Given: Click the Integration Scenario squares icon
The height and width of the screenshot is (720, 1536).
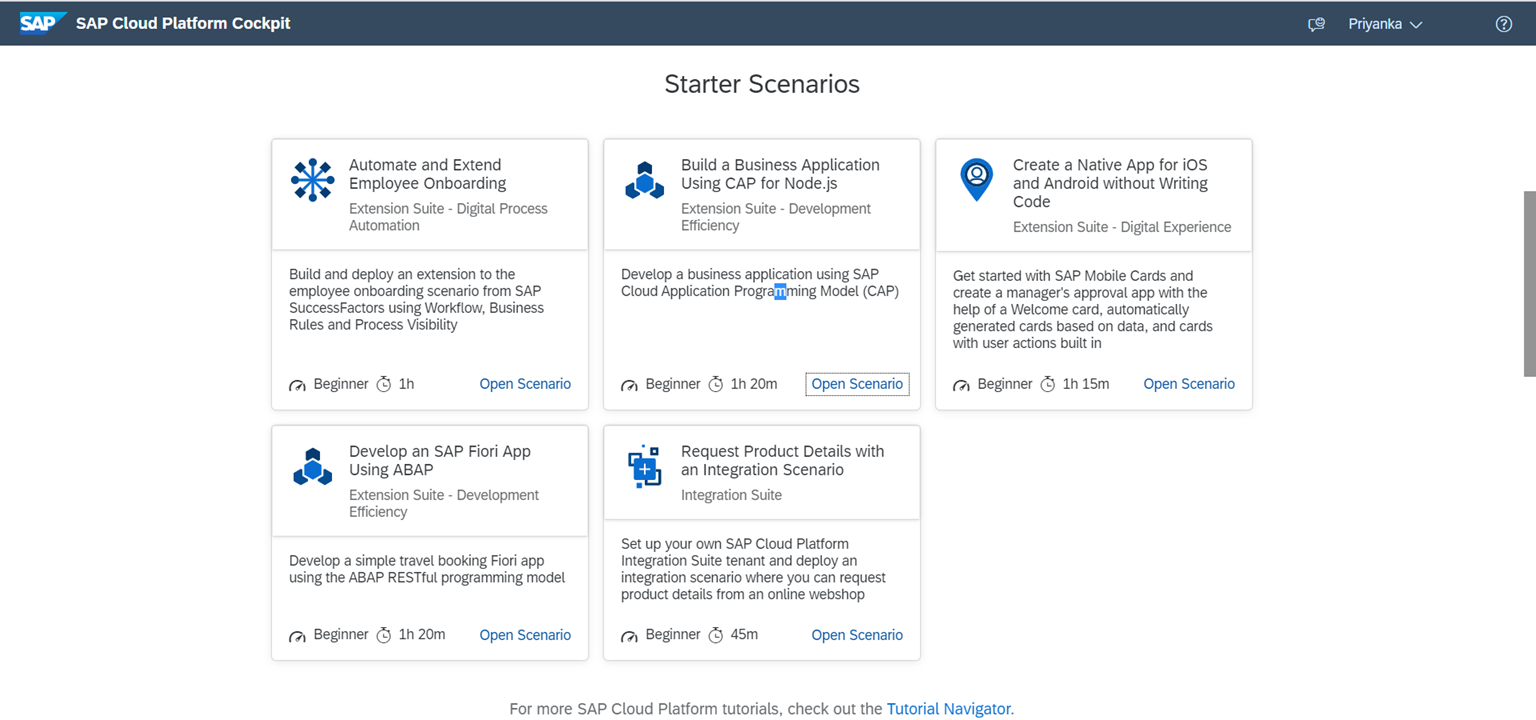Looking at the screenshot, I should [644, 466].
